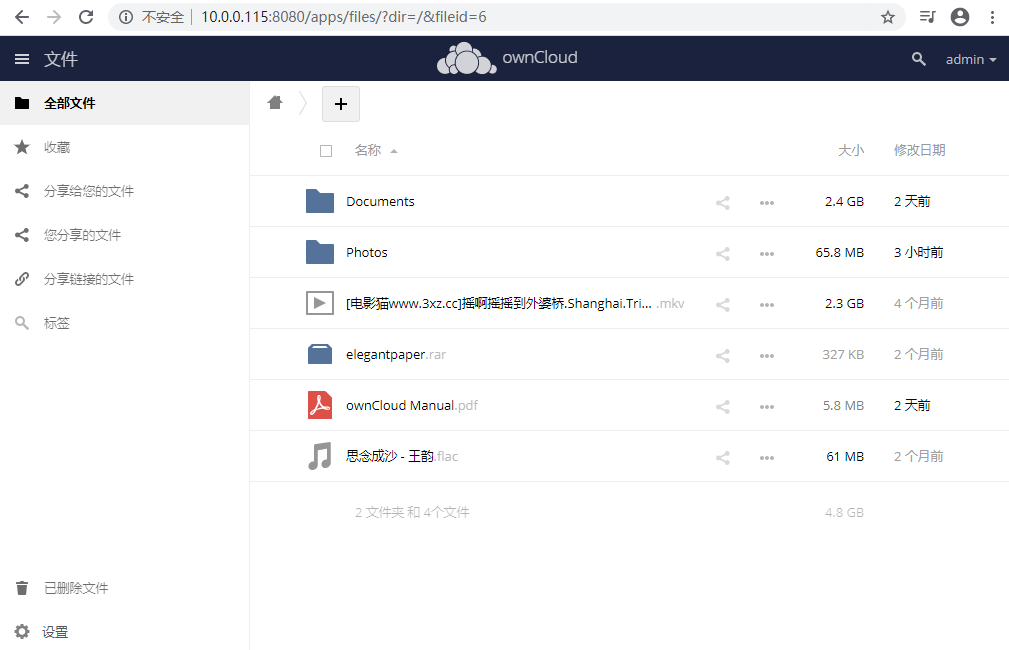Click the 61 MB size cell
Viewport: 1009px width, 650px height.
(x=845, y=456)
